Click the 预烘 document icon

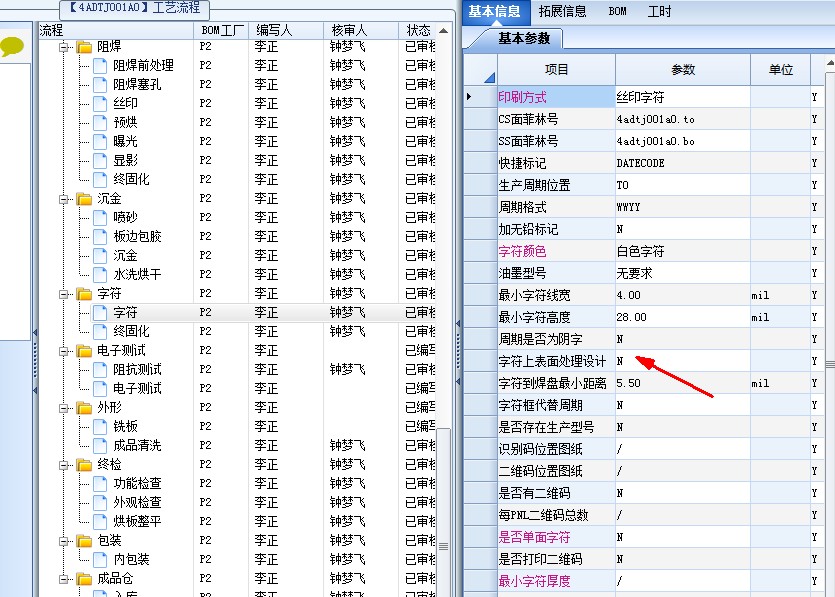[x=100, y=122]
